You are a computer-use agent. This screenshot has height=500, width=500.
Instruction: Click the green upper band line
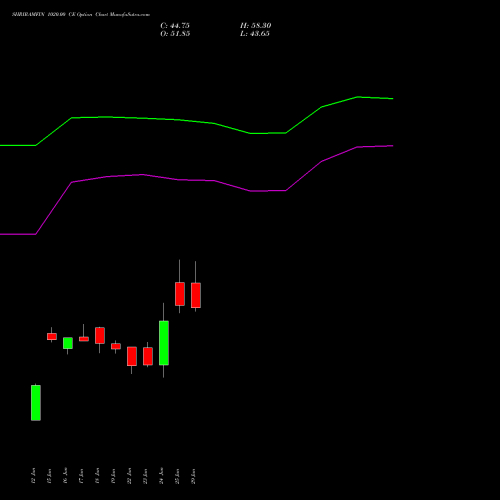coord(197,121)
